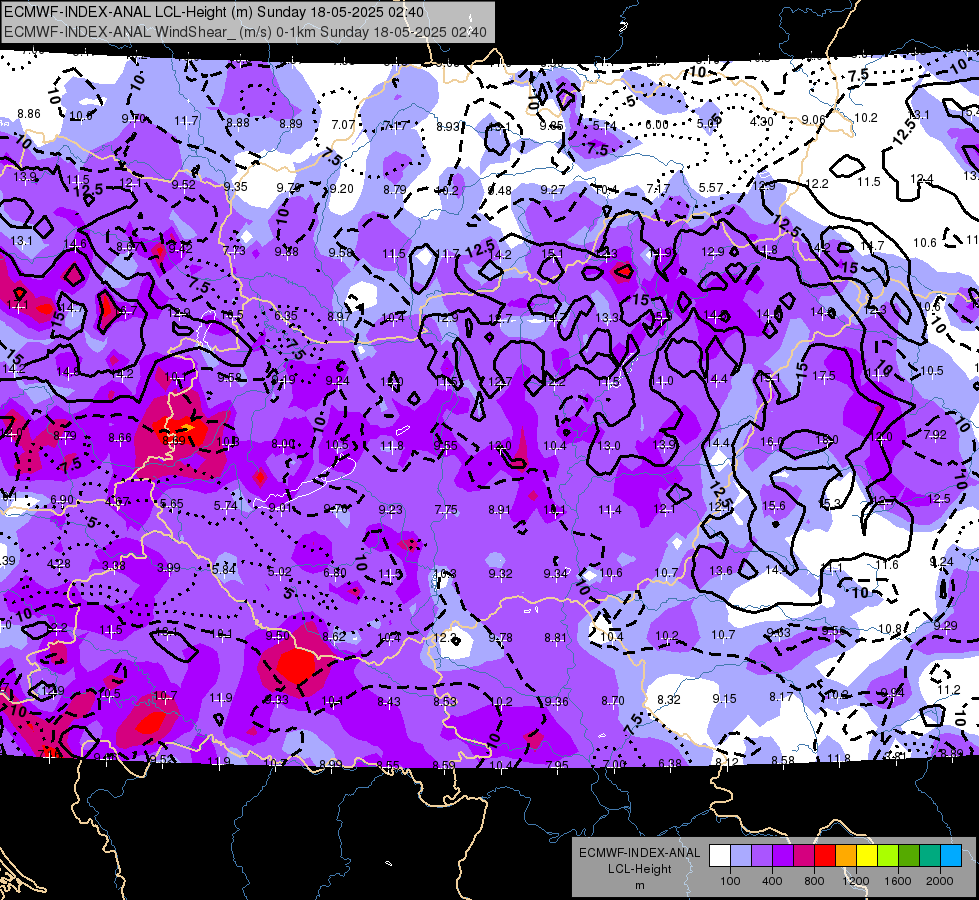Image resolution: width=979 pixels, height=900 pixels.
Task: Click the wind shear value '9.78'
Action: [500, 637]
